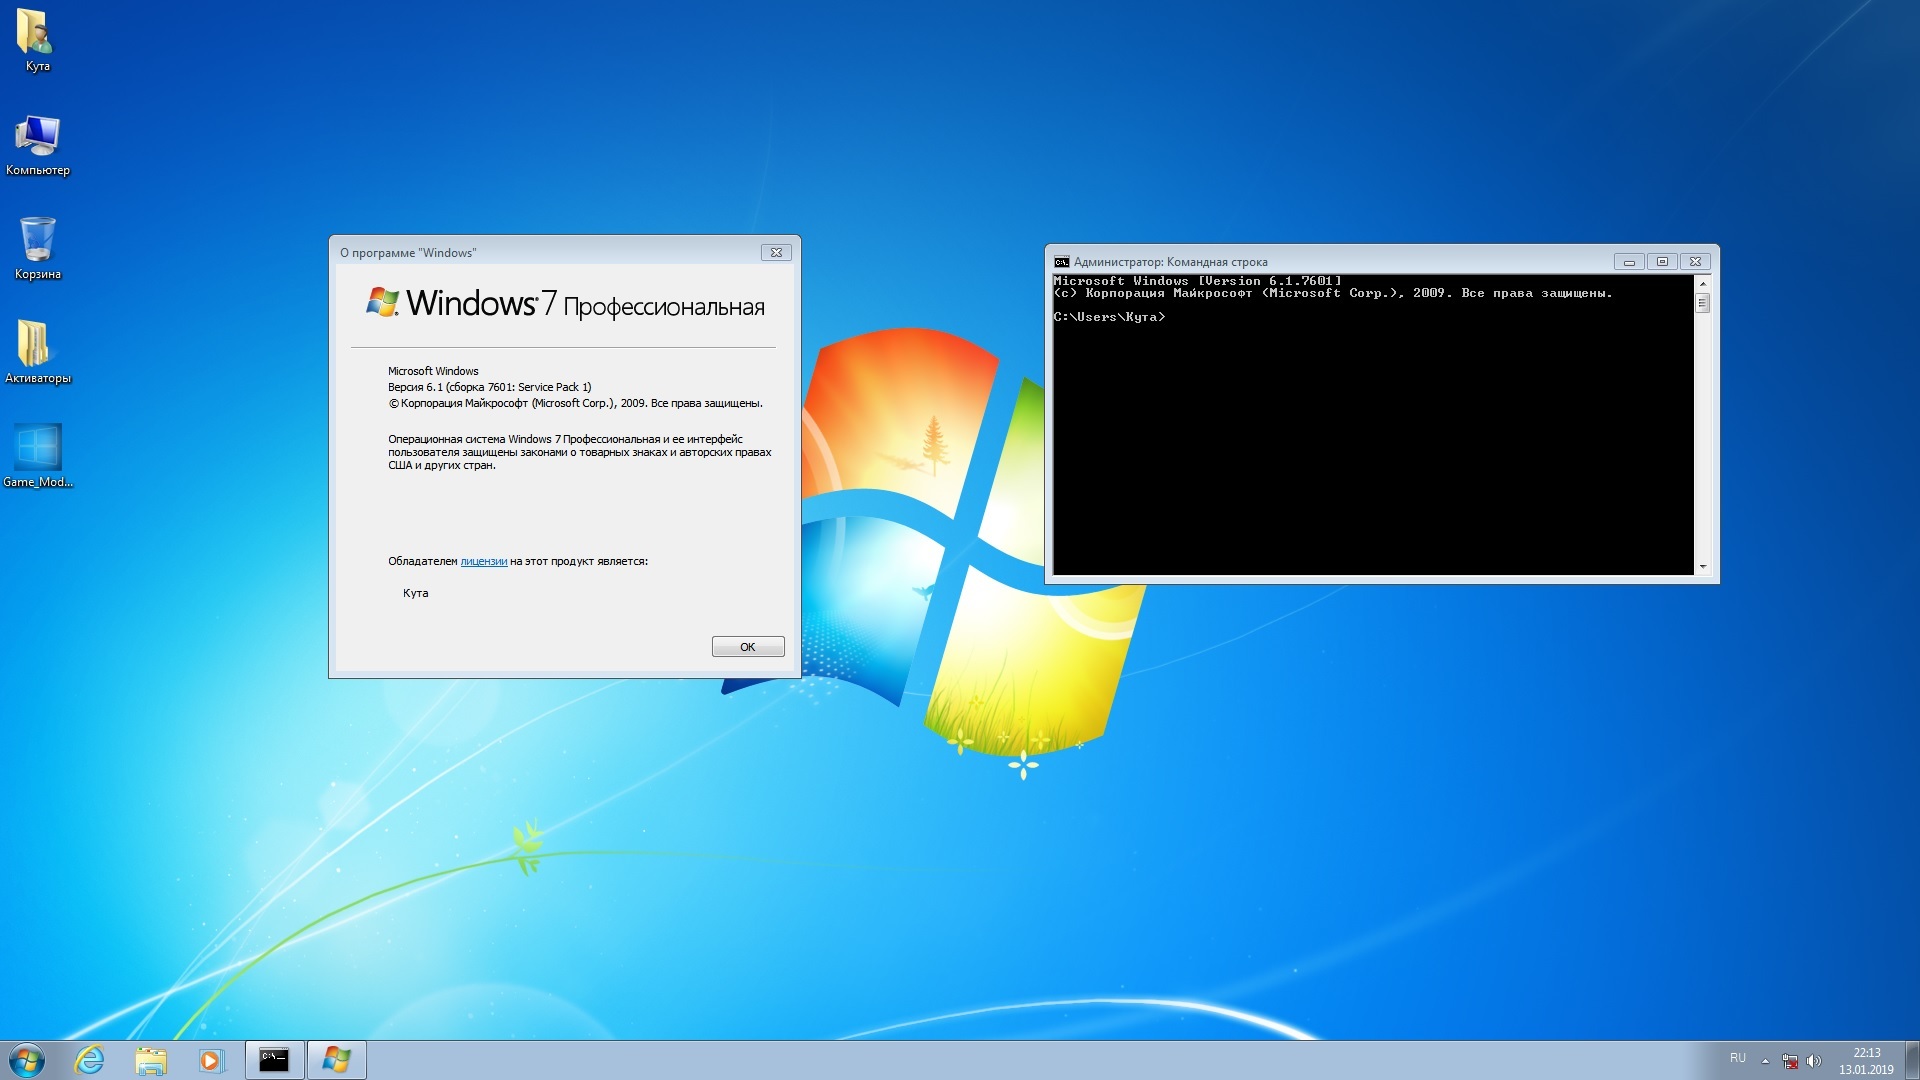Image resolution: width=1920 pixels, height=1080 pixels.
Task: Click the licensee name 'Кута' in dialog
Action: 415,593
